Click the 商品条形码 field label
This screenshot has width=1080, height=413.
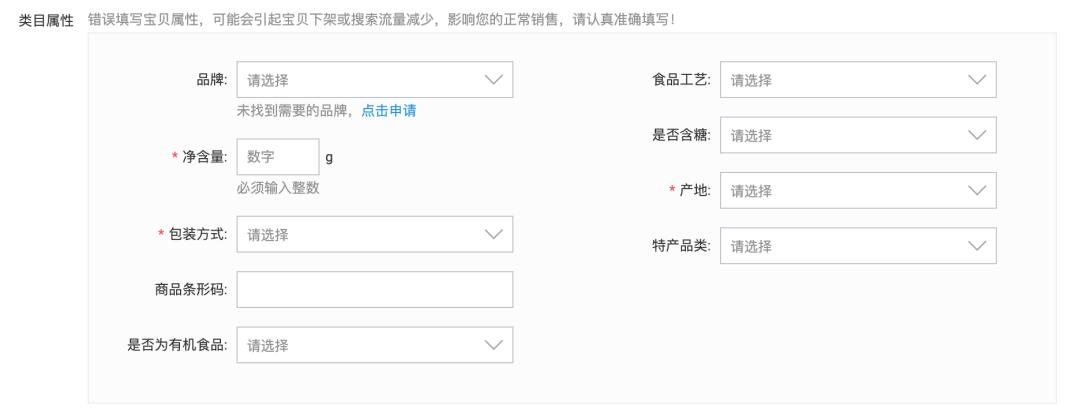coord(191,290)
